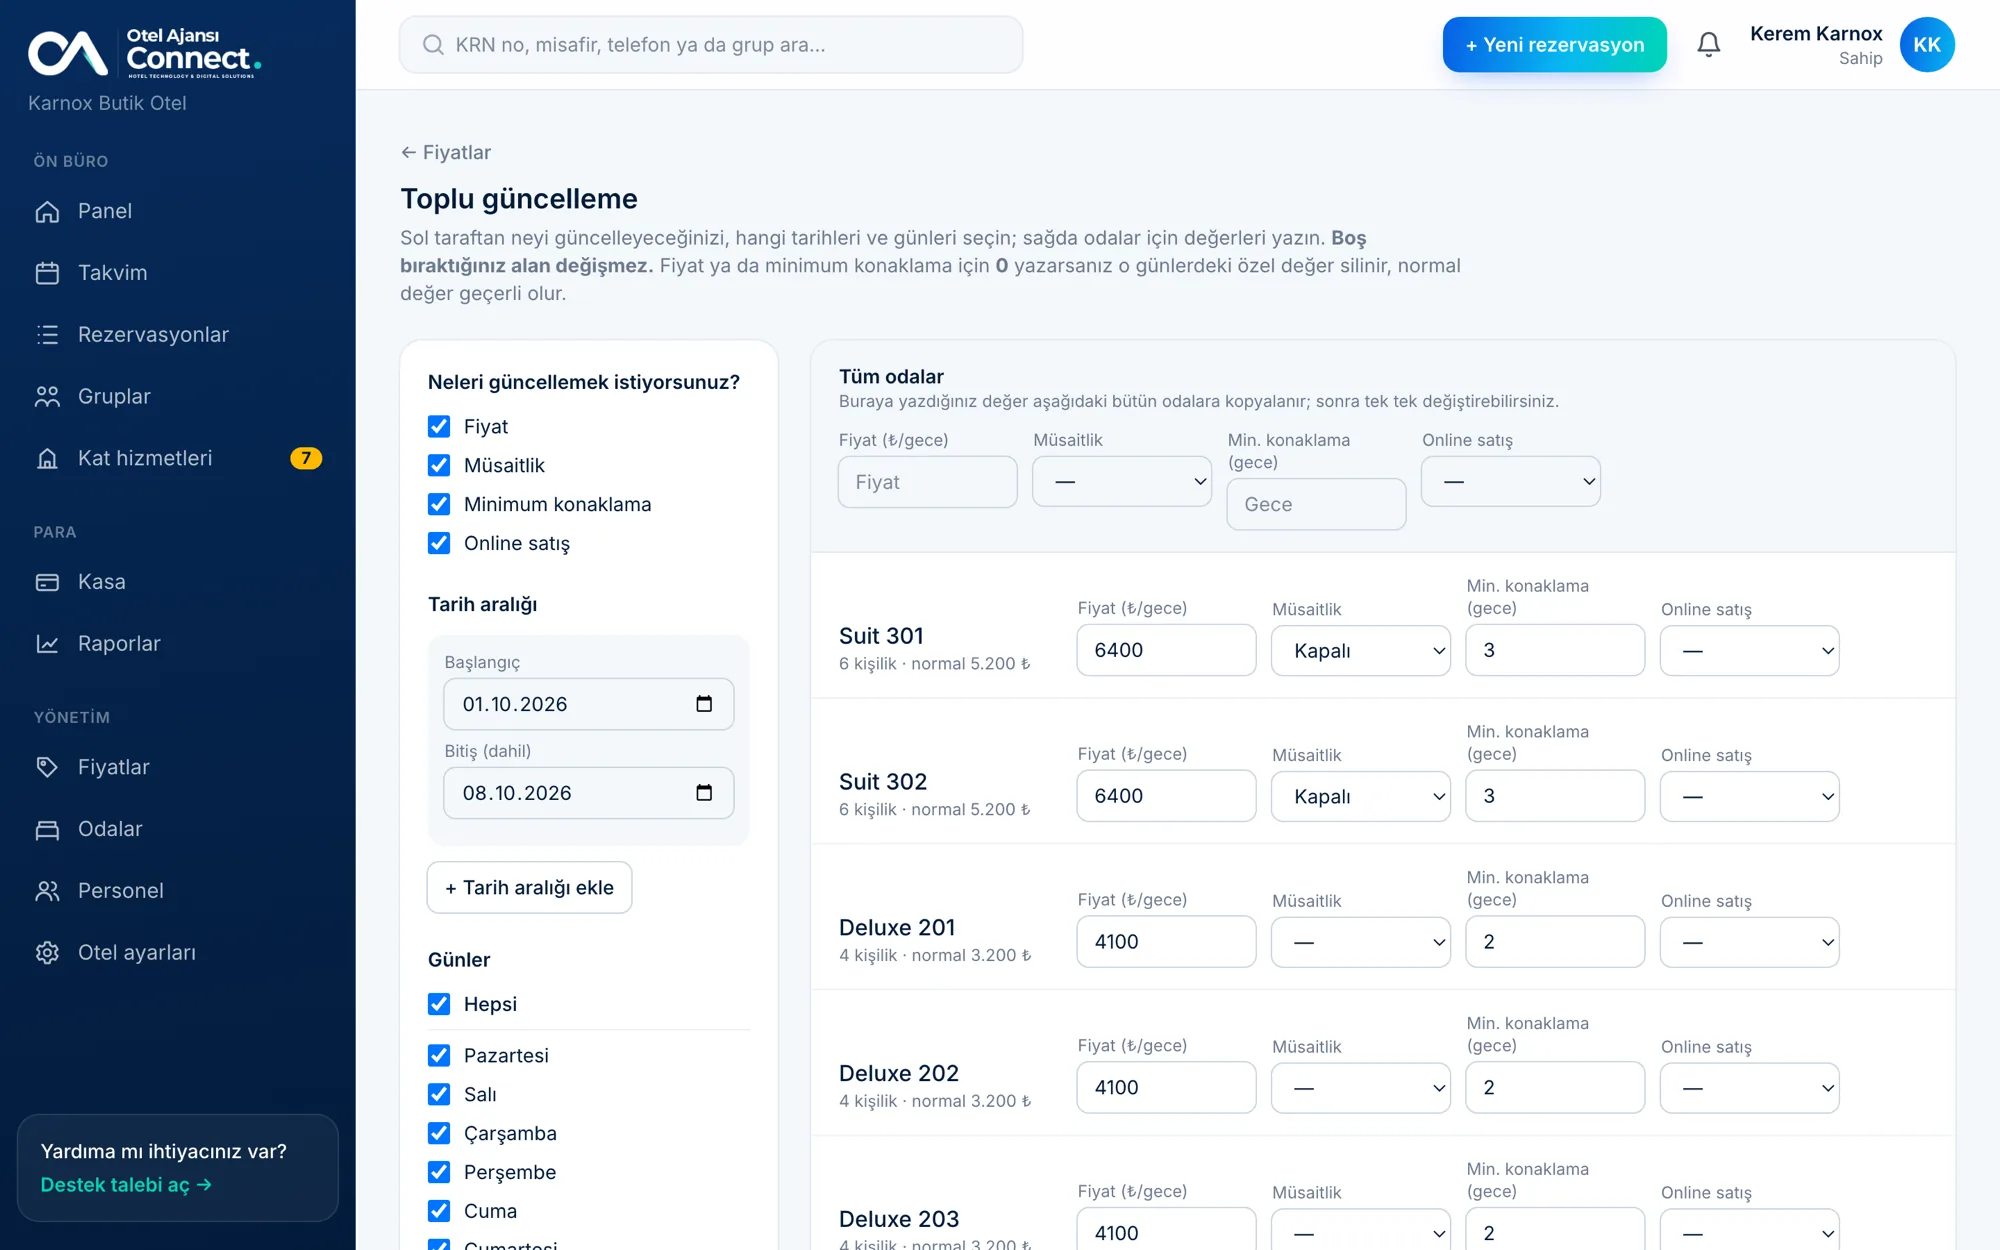The image size is (2000, 1250).
Task: Open Otel ayarları menu item
Action: coord(178,953)
